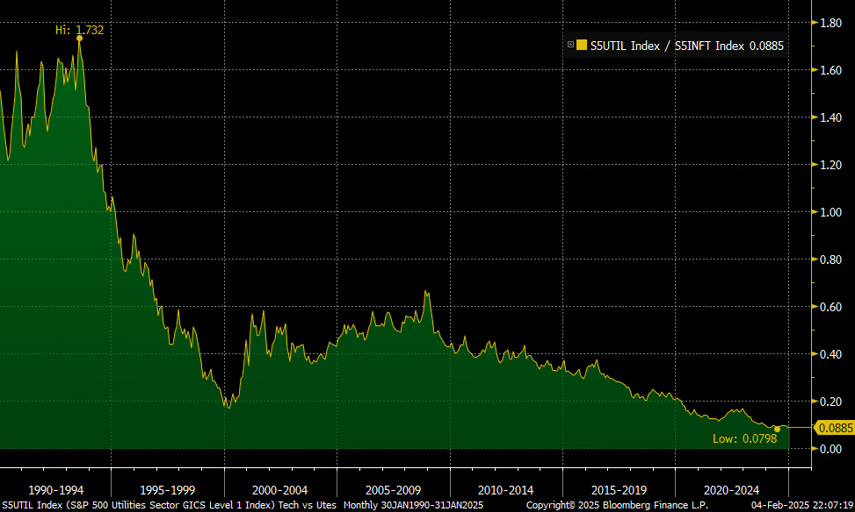855x512 pixels.
Task: Click the yellow legend color swatch
Action: (x=581, y=45)
